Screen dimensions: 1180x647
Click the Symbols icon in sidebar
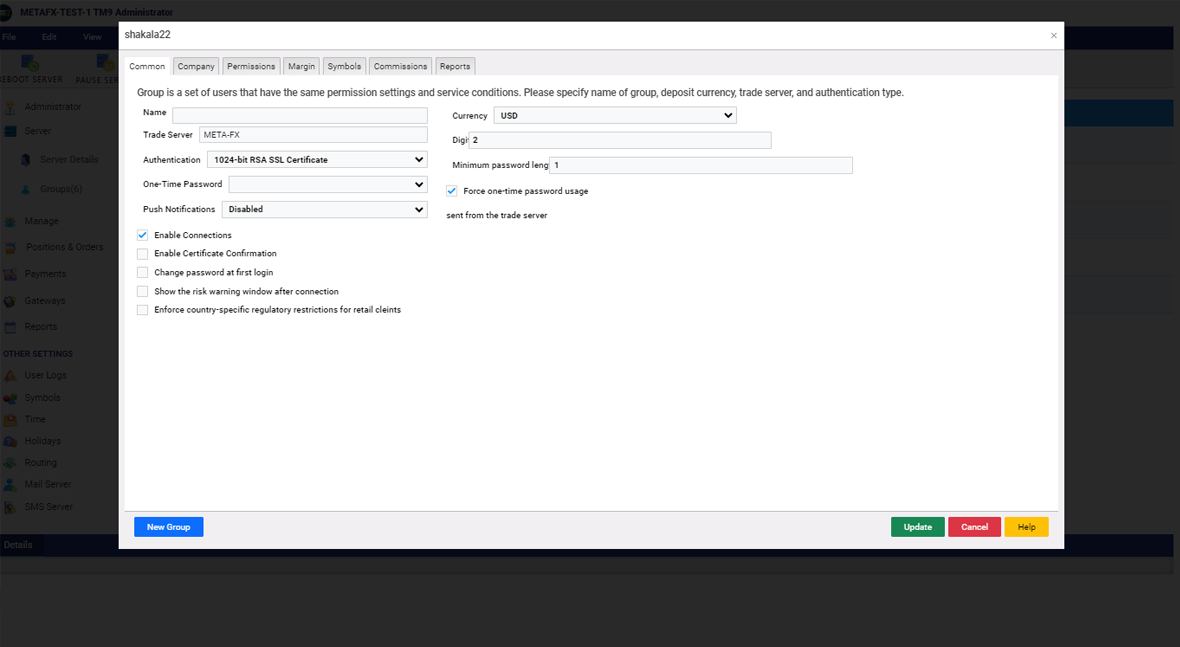point(11,397)
